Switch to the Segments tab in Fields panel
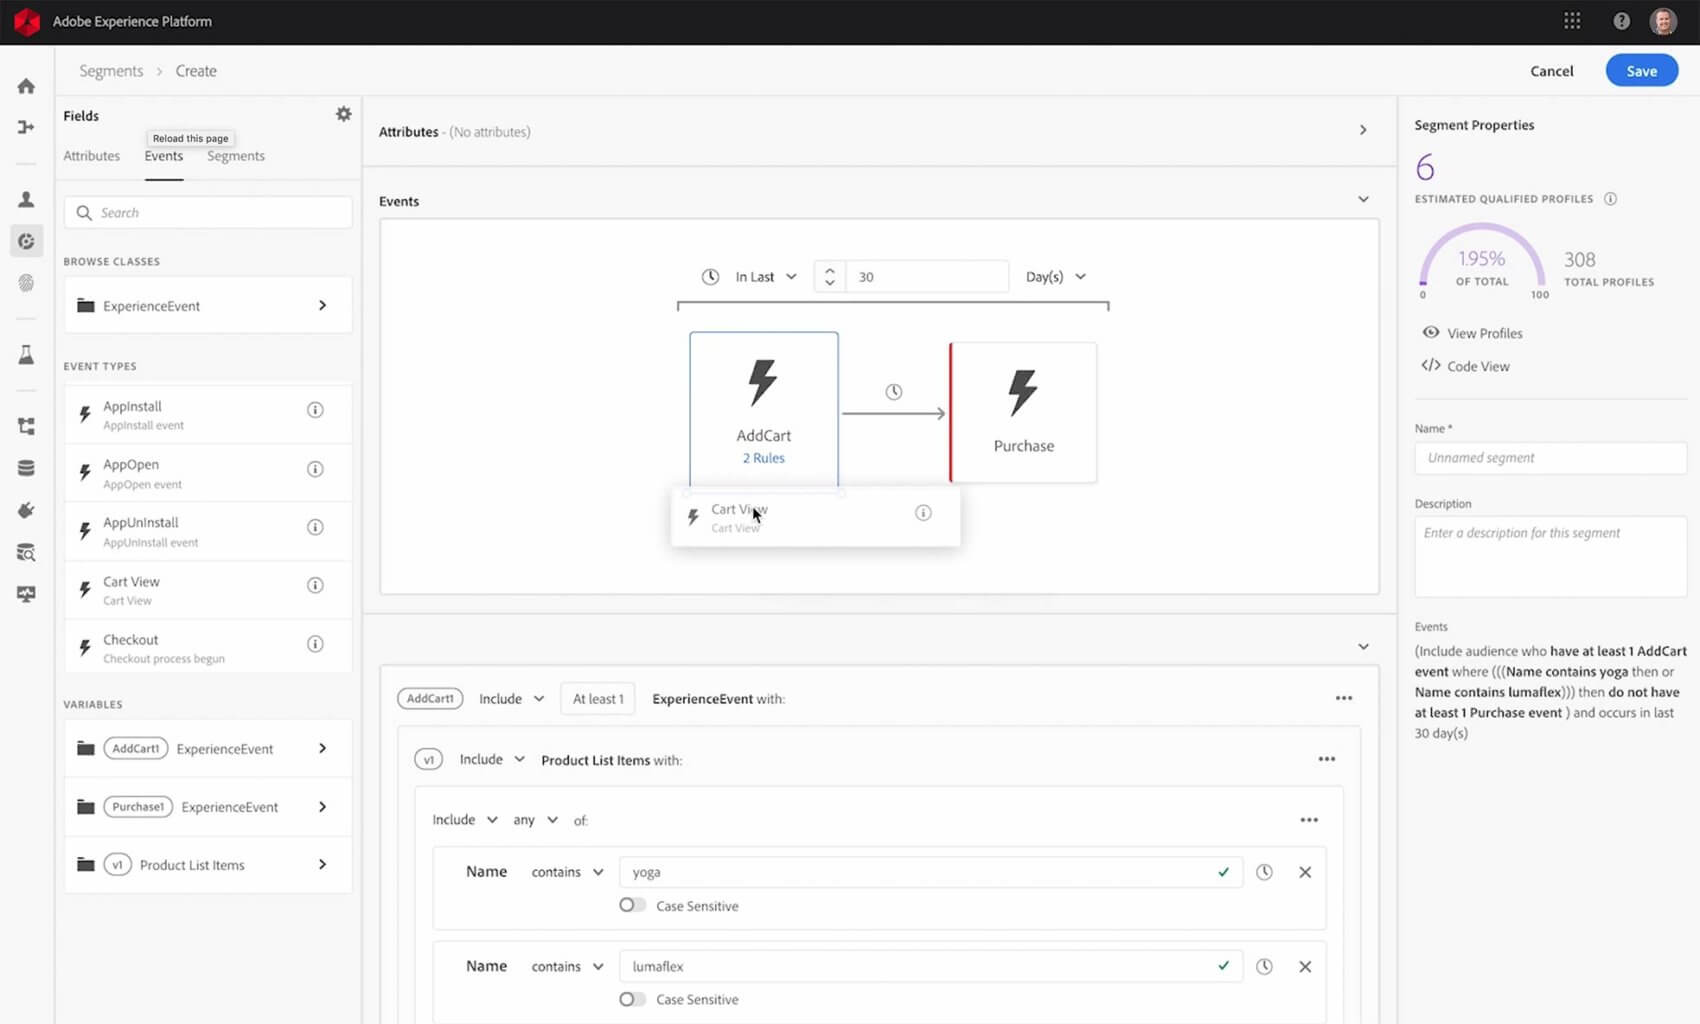The height and width of the screenshot is (1024, 1700). point(236,155)
